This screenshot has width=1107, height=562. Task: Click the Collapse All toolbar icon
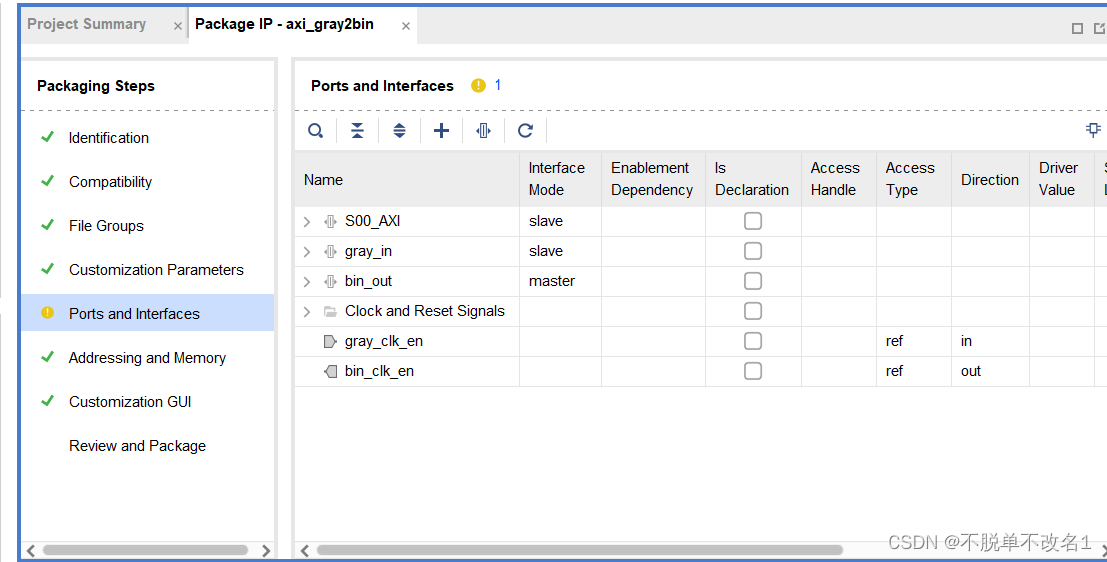[x=357, y=131]
